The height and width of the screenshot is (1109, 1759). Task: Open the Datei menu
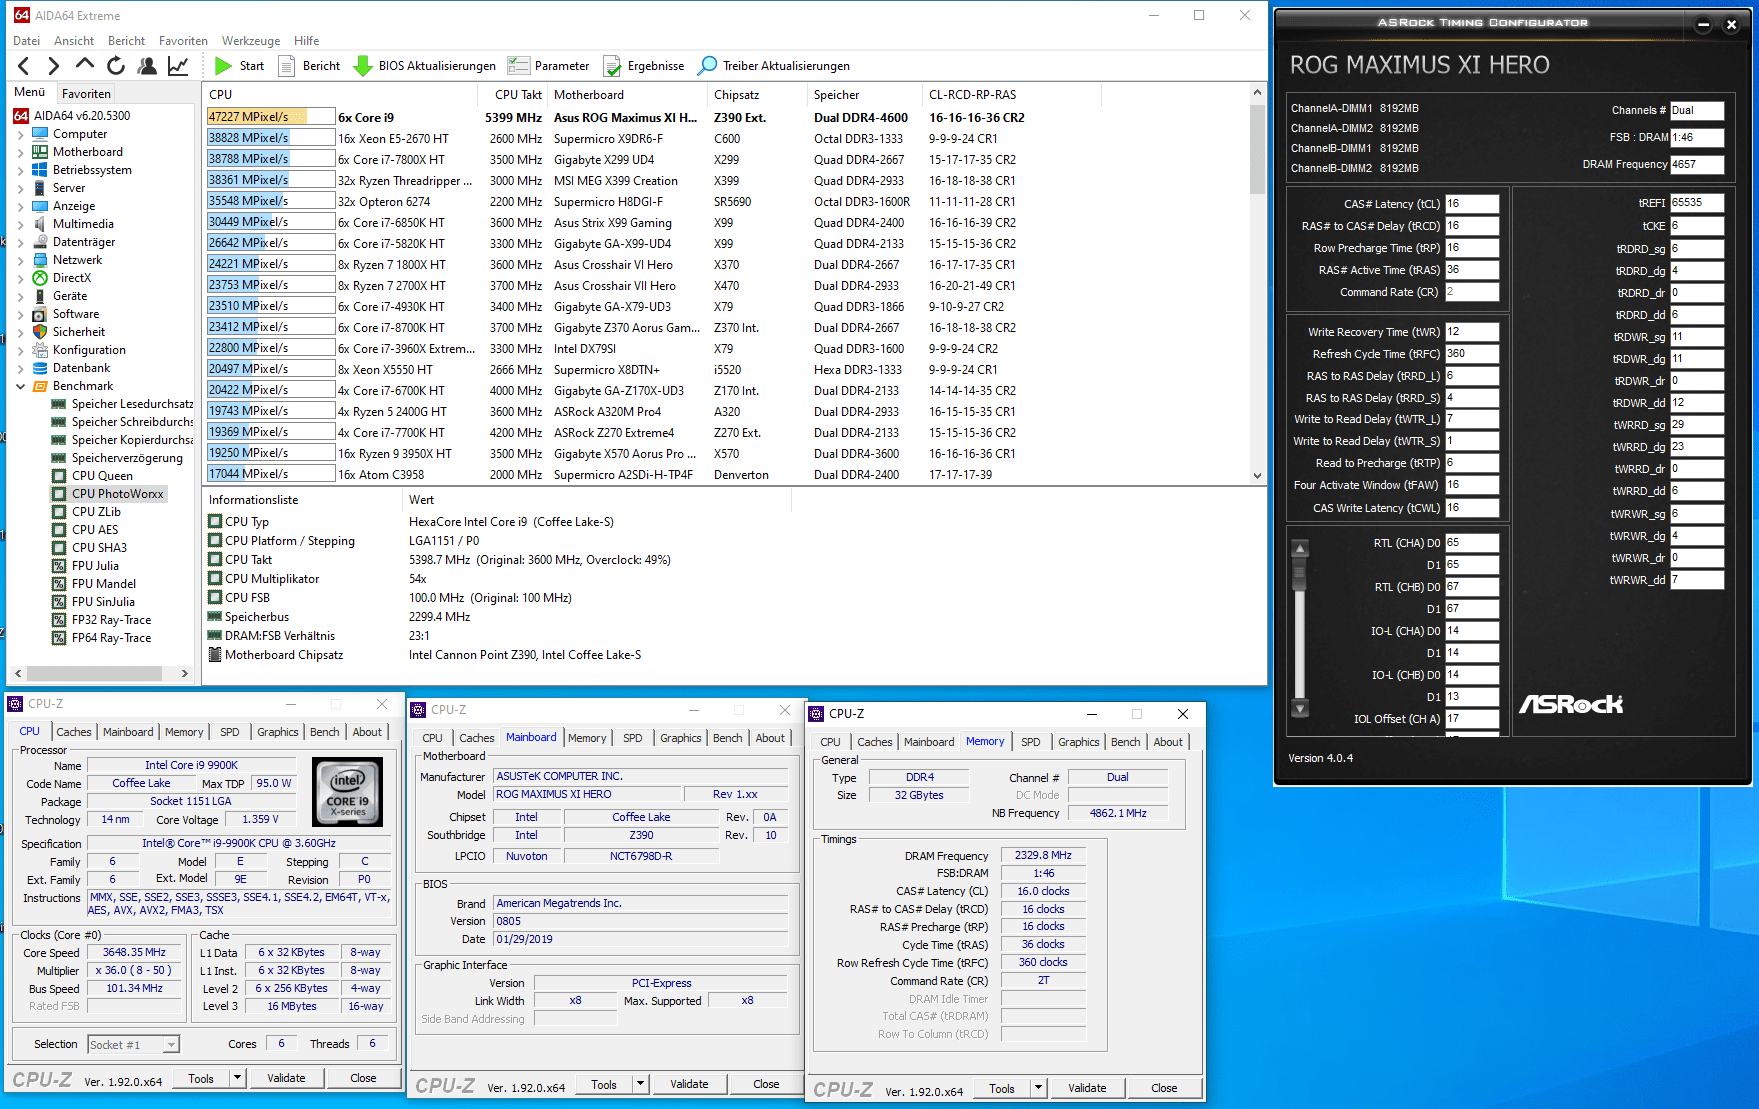click(x=27, y=41)
